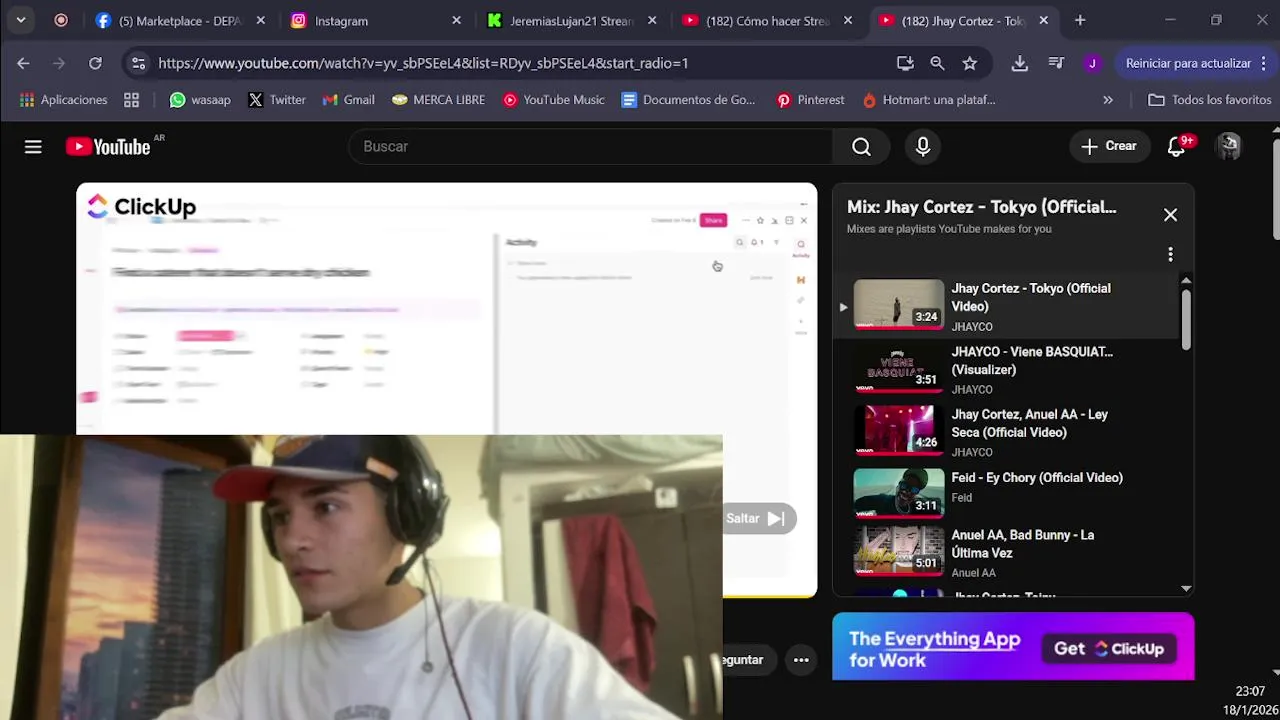Open tab groups grid icon in bookmarks bar

click(131, 100)
